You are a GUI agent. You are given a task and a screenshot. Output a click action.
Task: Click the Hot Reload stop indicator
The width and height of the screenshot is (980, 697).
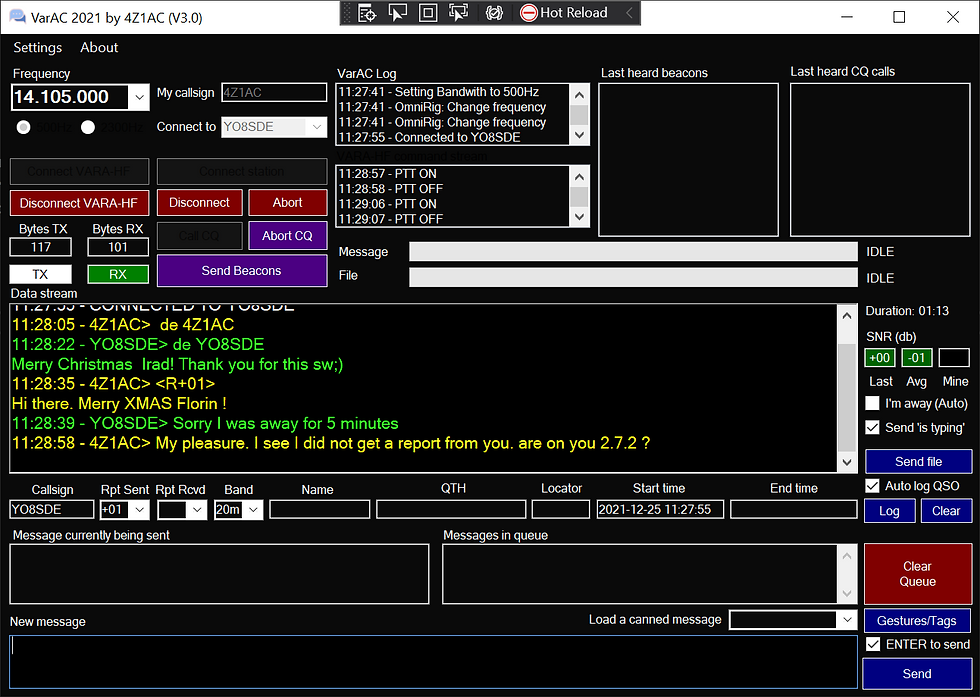[529, 13]
